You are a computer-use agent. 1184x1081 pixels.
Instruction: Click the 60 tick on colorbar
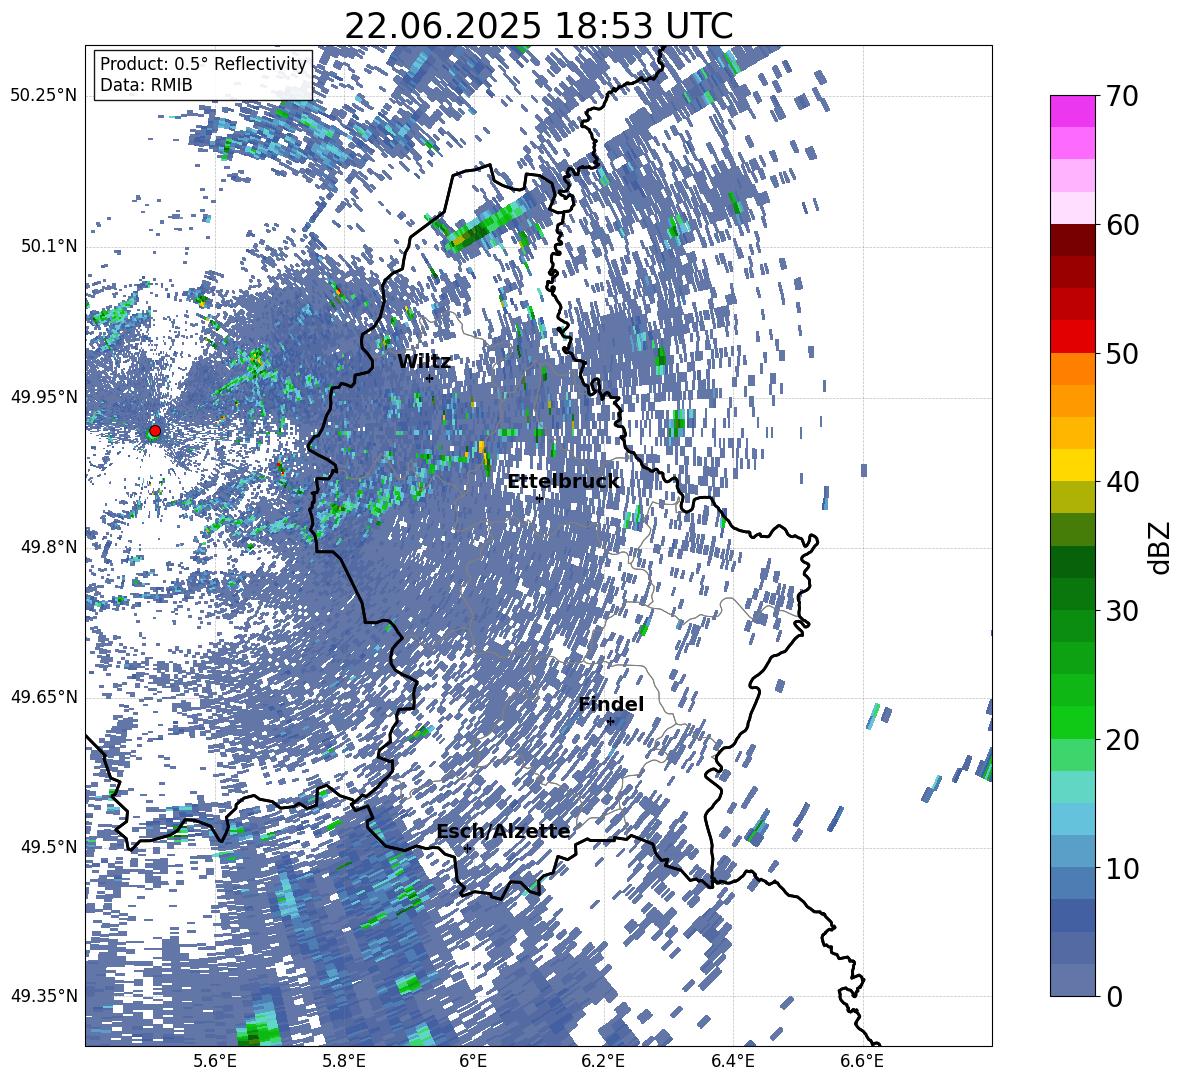click(x=1121, y=225)
